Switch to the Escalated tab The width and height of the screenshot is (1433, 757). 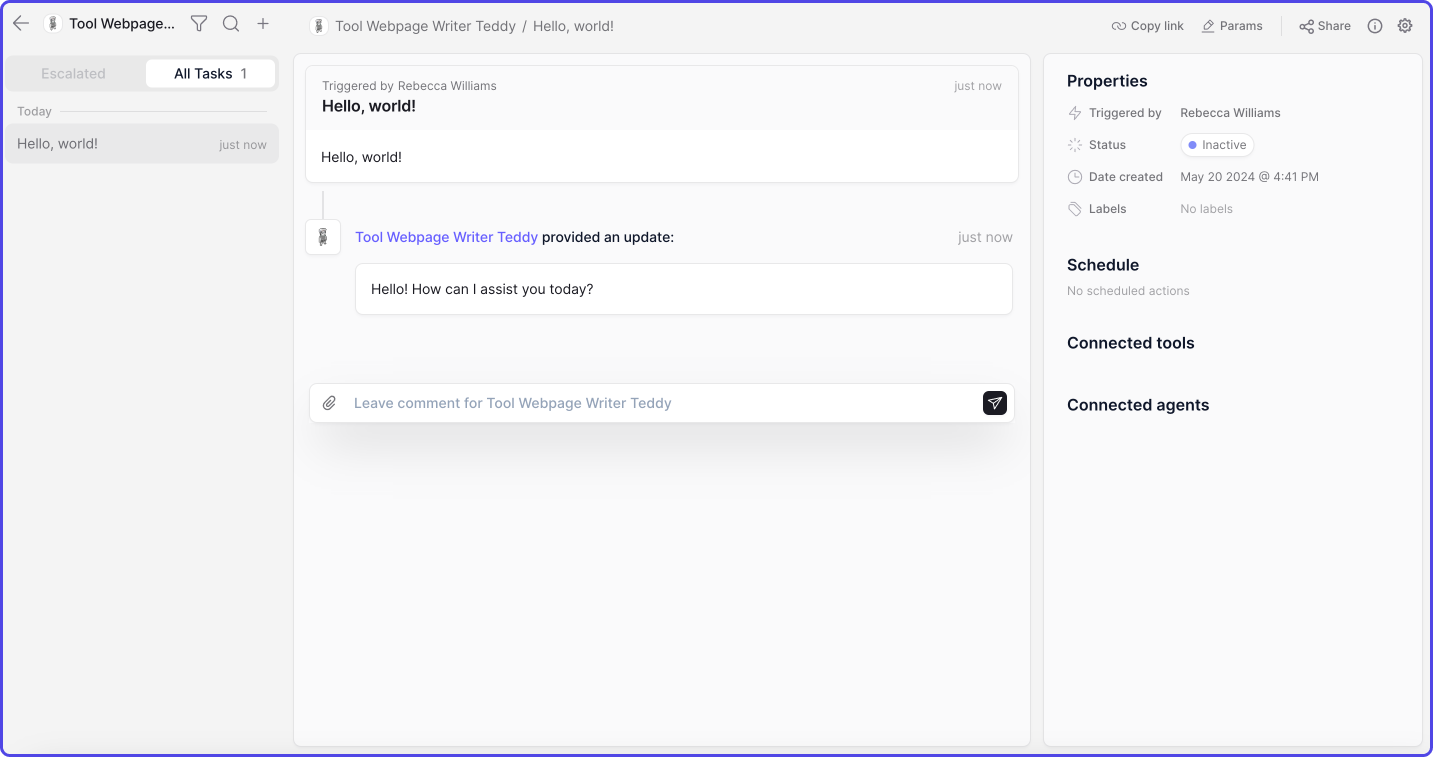pyautogui.click(x=74, y=74)
